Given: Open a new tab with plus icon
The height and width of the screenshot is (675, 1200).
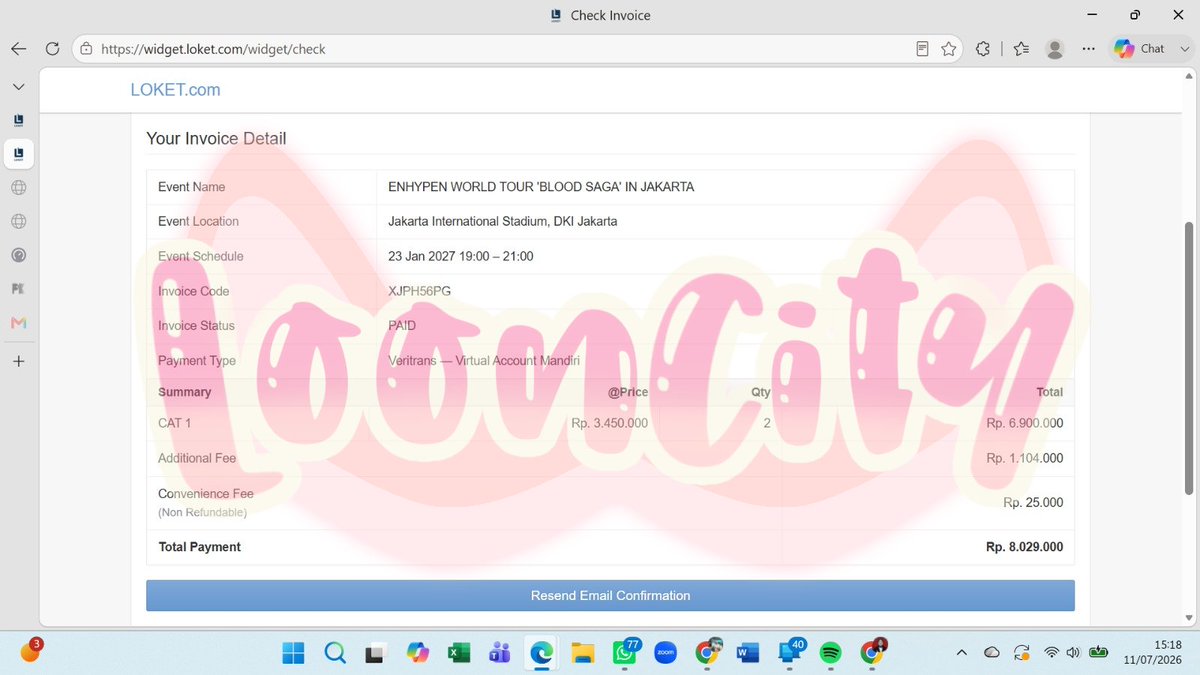Looking at the screenshot, I should [x=18, y=361].
